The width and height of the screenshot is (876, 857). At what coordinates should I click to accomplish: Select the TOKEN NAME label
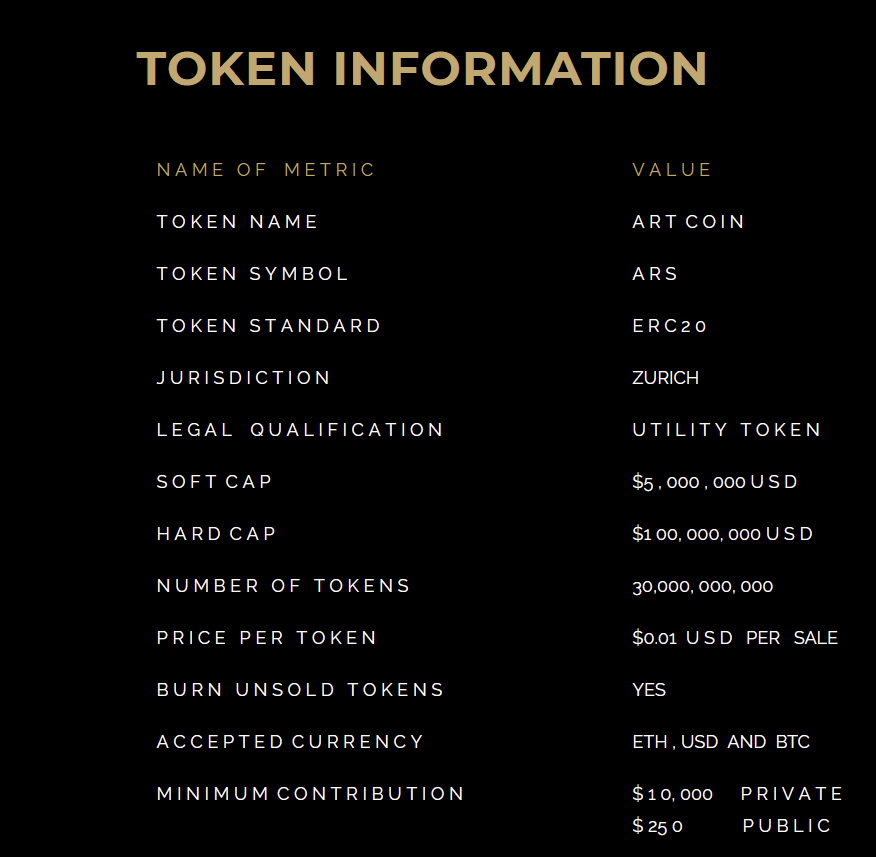pyautogui.click(x=237, y=222)
